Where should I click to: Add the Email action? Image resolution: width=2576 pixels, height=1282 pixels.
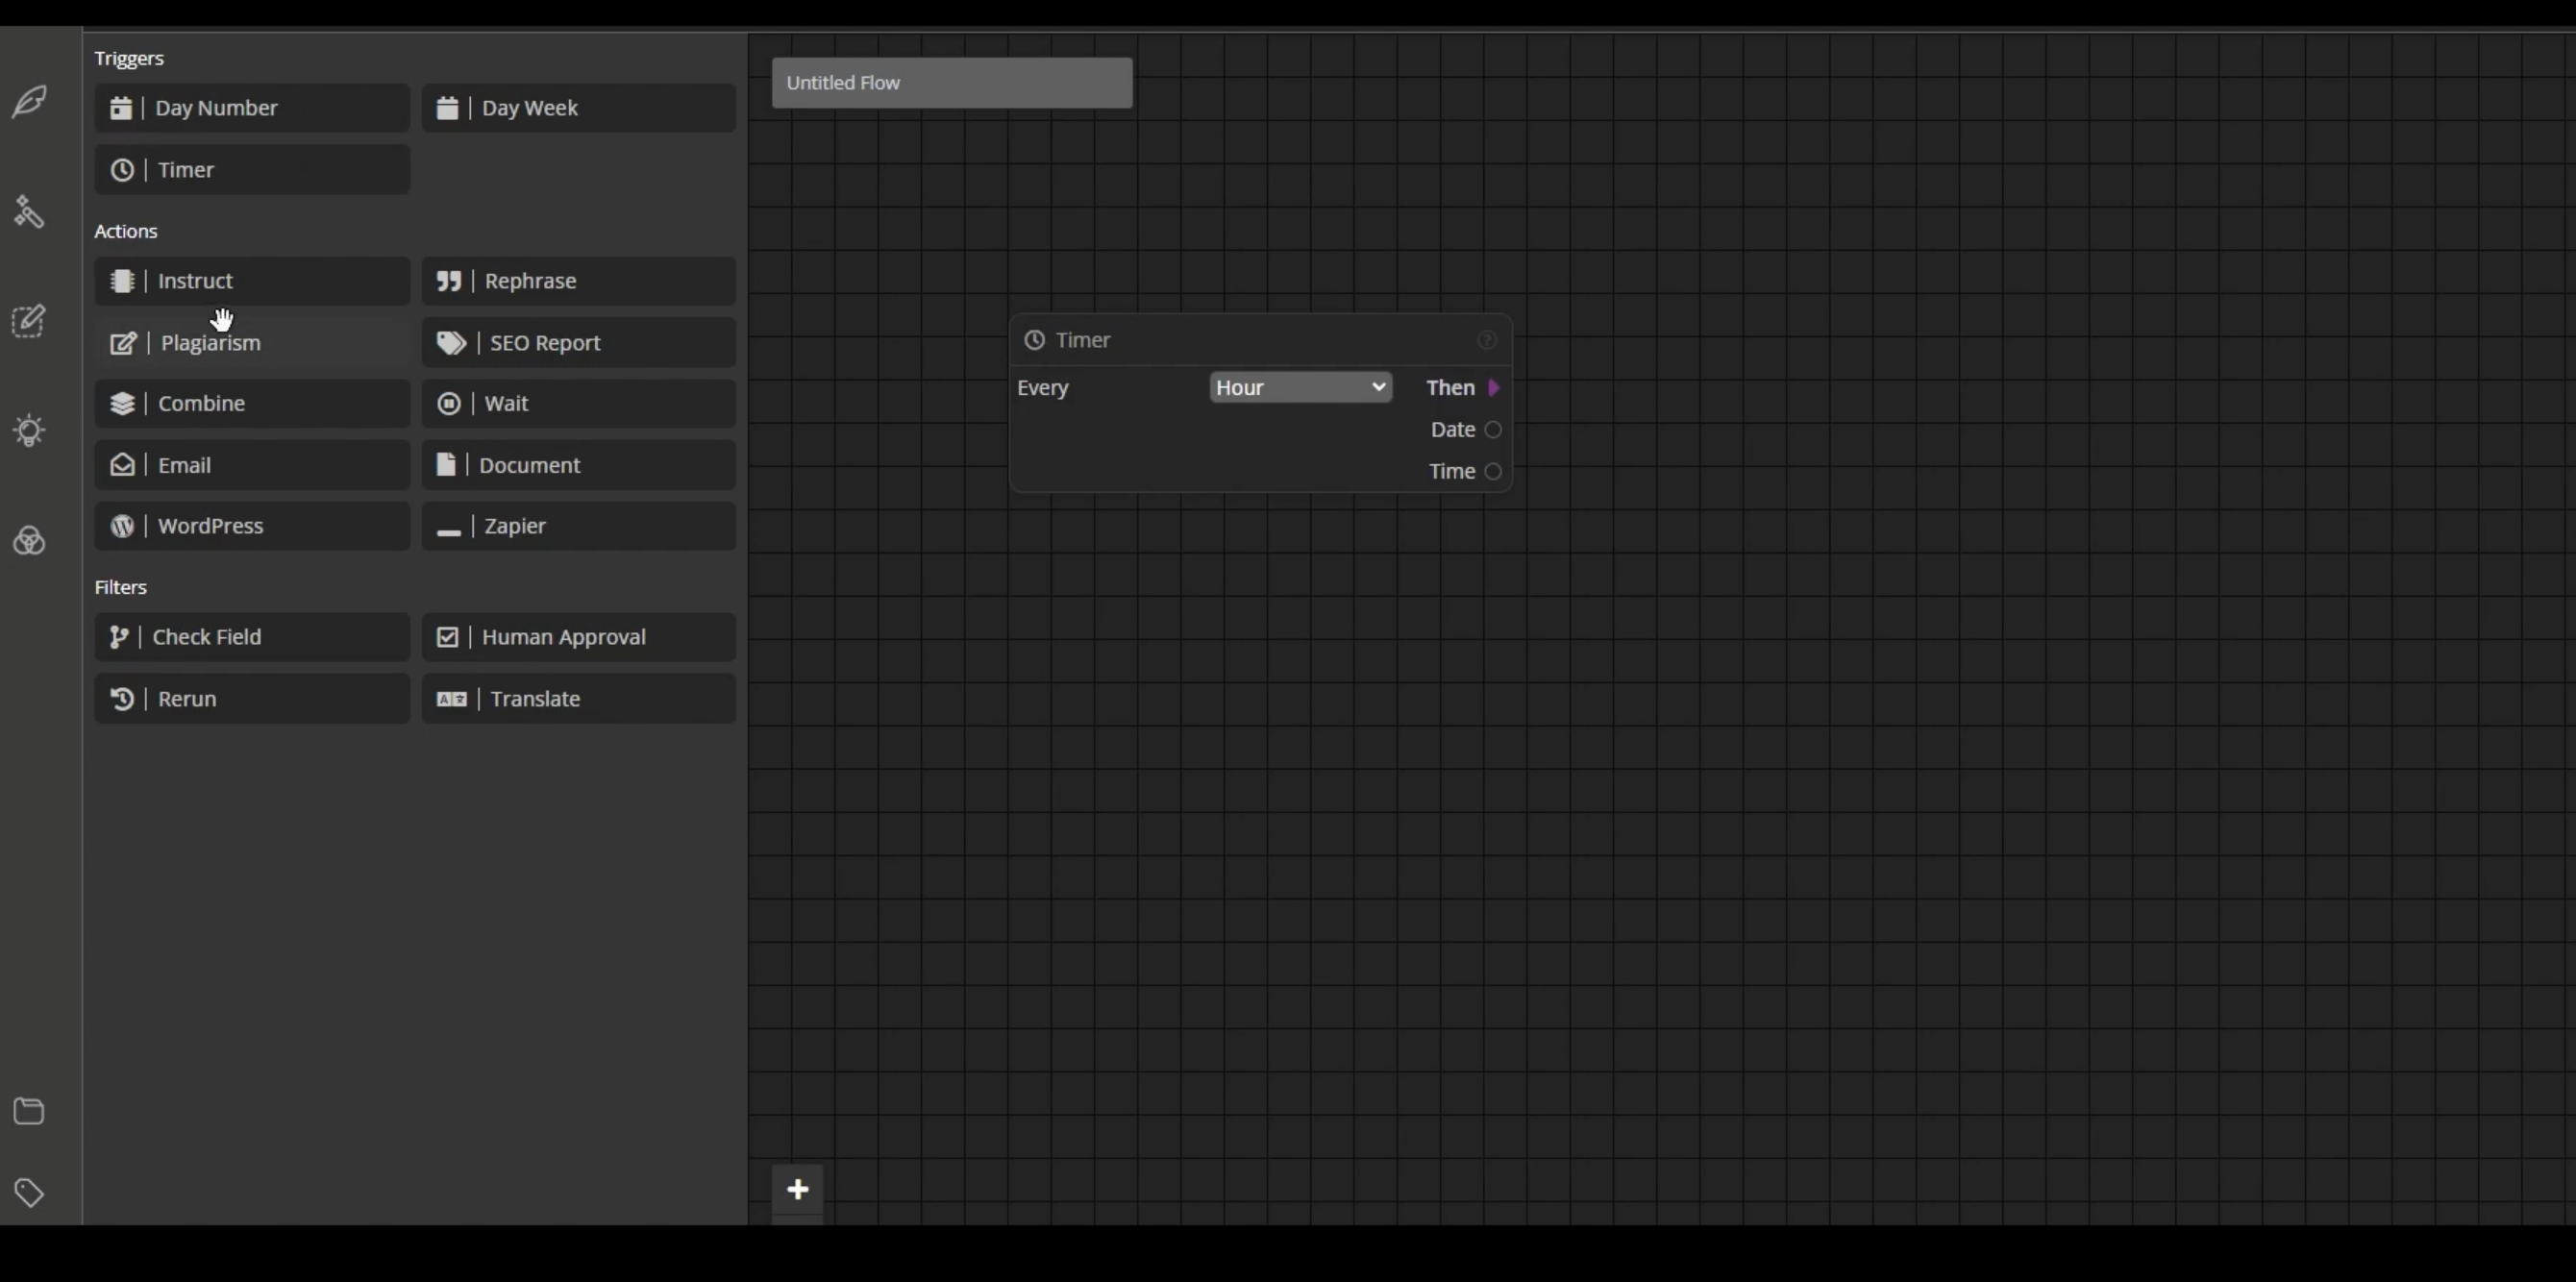click(x=252, y=465)
